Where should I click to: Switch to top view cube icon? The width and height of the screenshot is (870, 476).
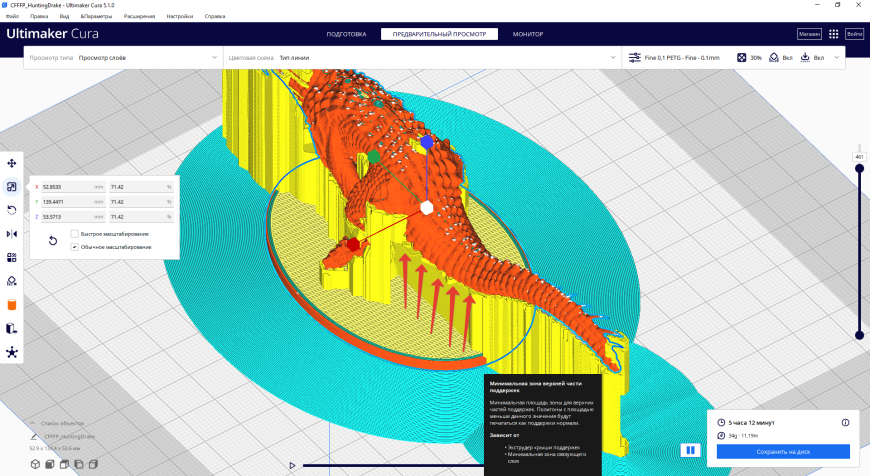click(64, 464)
